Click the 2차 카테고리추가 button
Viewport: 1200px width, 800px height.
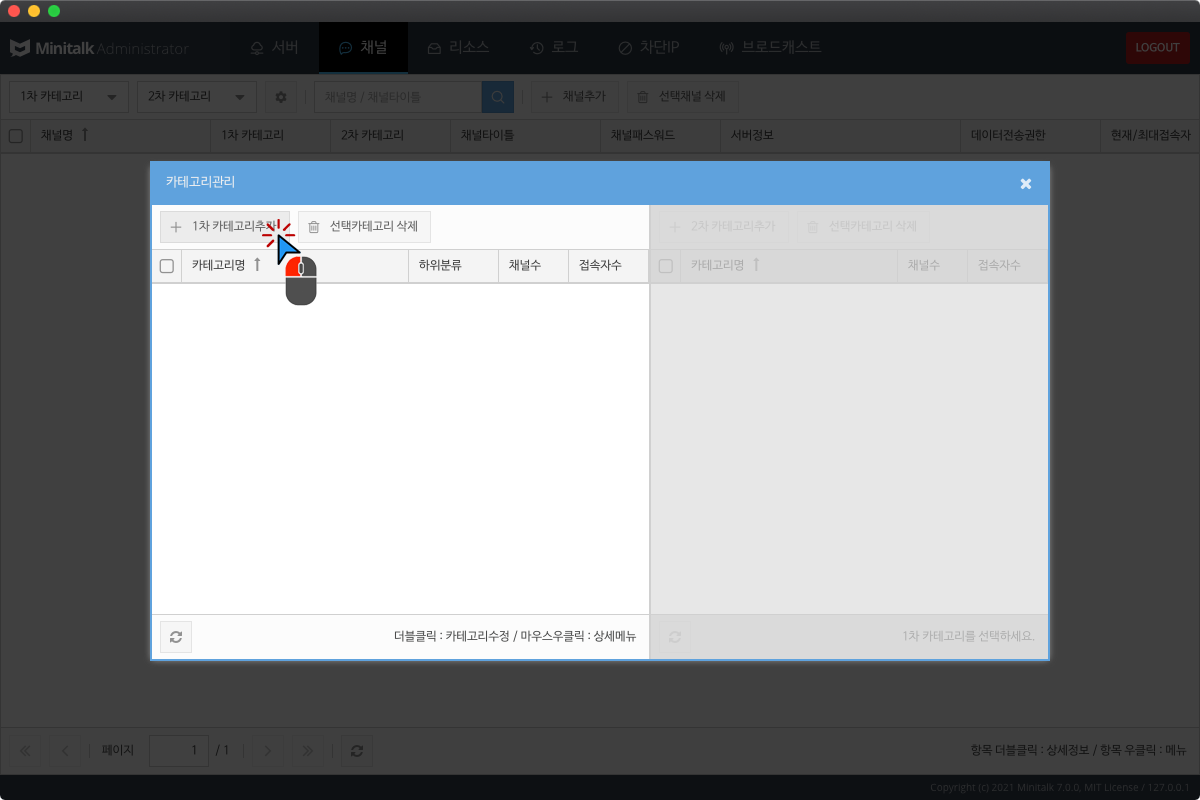723,227
